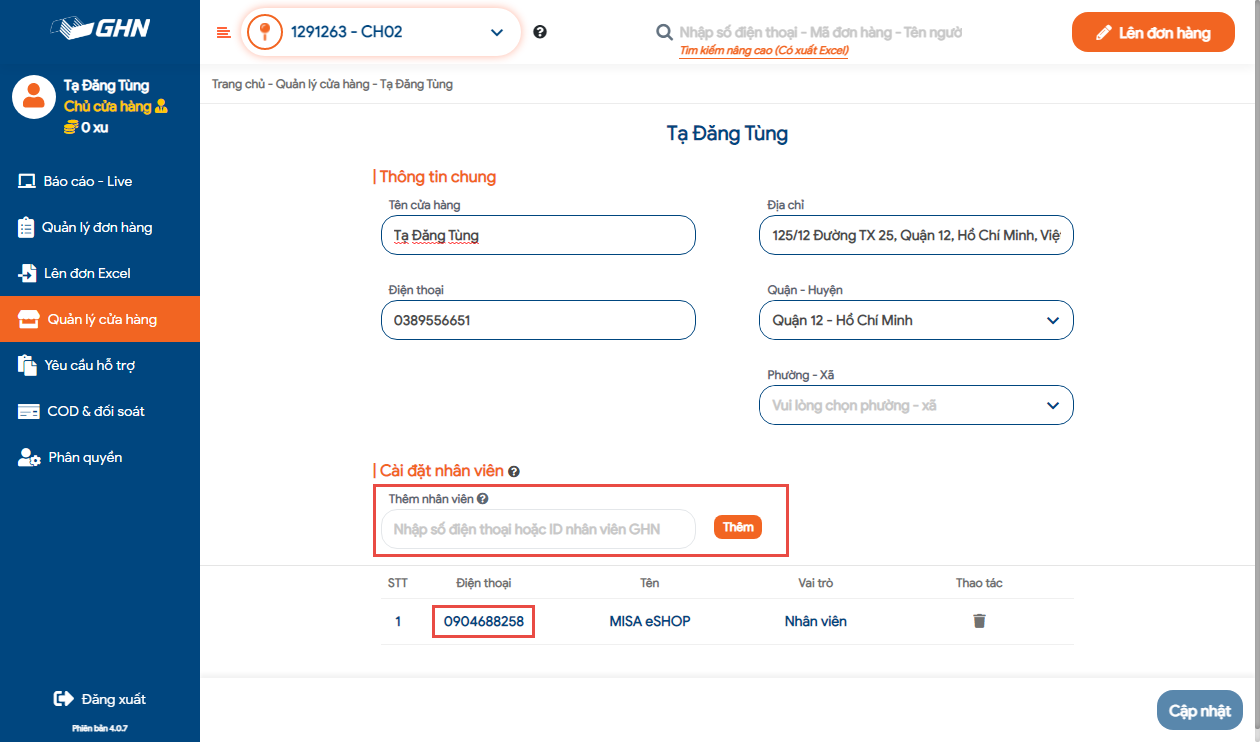The width and height of the screenshot is (1260, 742).
Task: Open Tìm kiếm nâng cao link
Action: pyautogui.click(x=763, y=50)
